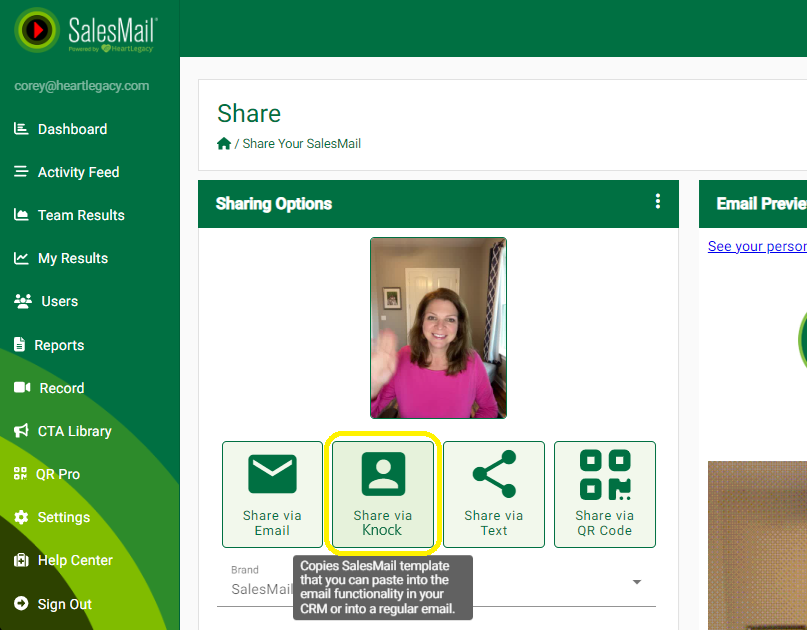Click the CTA Library megaphone icon
Image resolution: width=807 pixels, height=630 pixels.
(21, 431)
